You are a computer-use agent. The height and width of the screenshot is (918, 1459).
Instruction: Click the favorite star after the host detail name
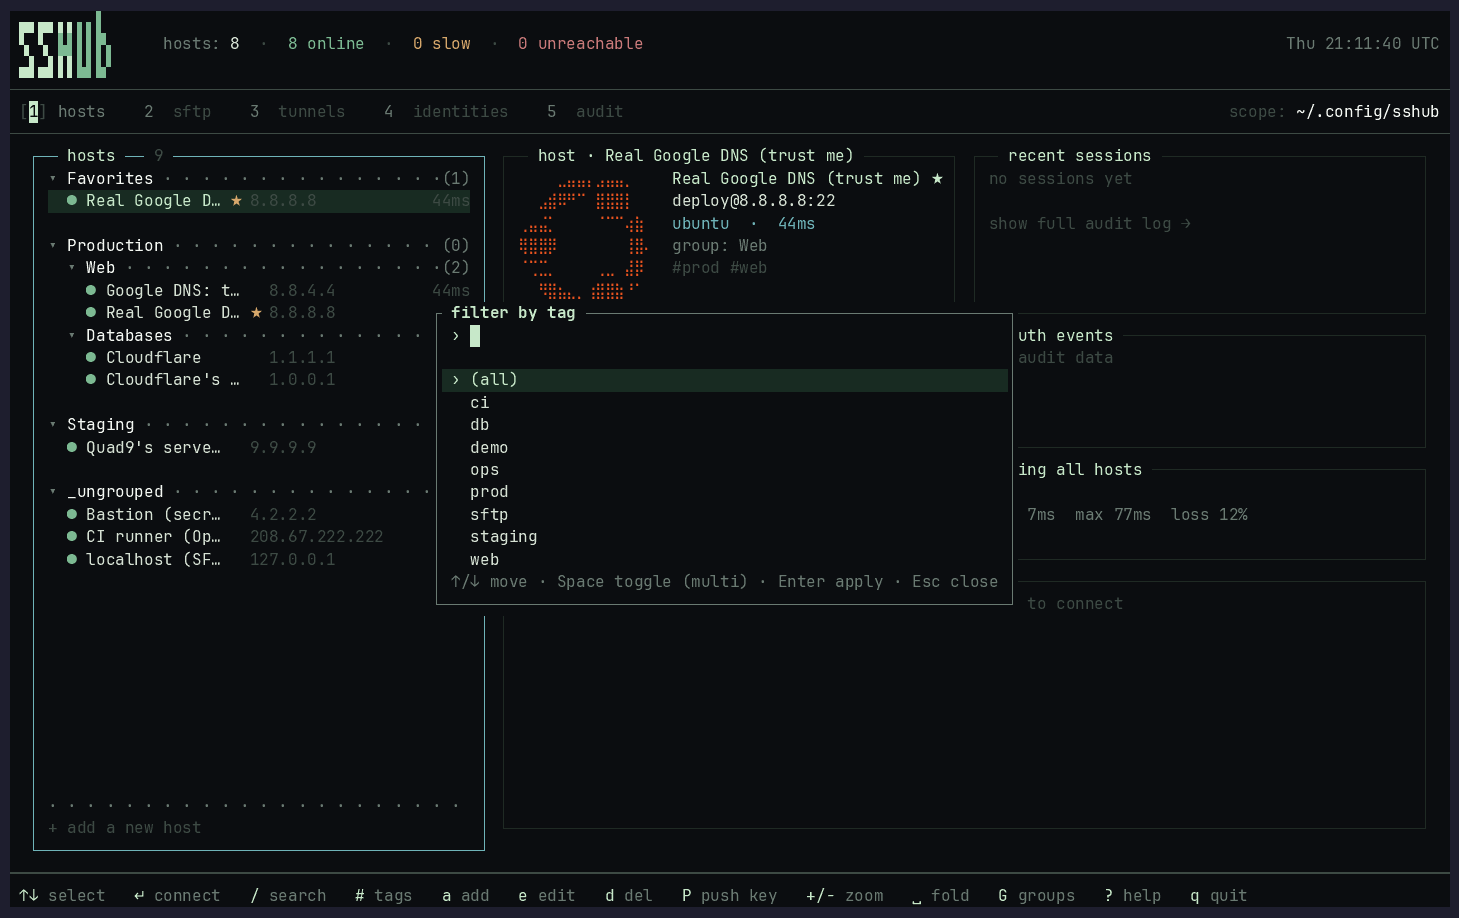click(x=937, y=178)
